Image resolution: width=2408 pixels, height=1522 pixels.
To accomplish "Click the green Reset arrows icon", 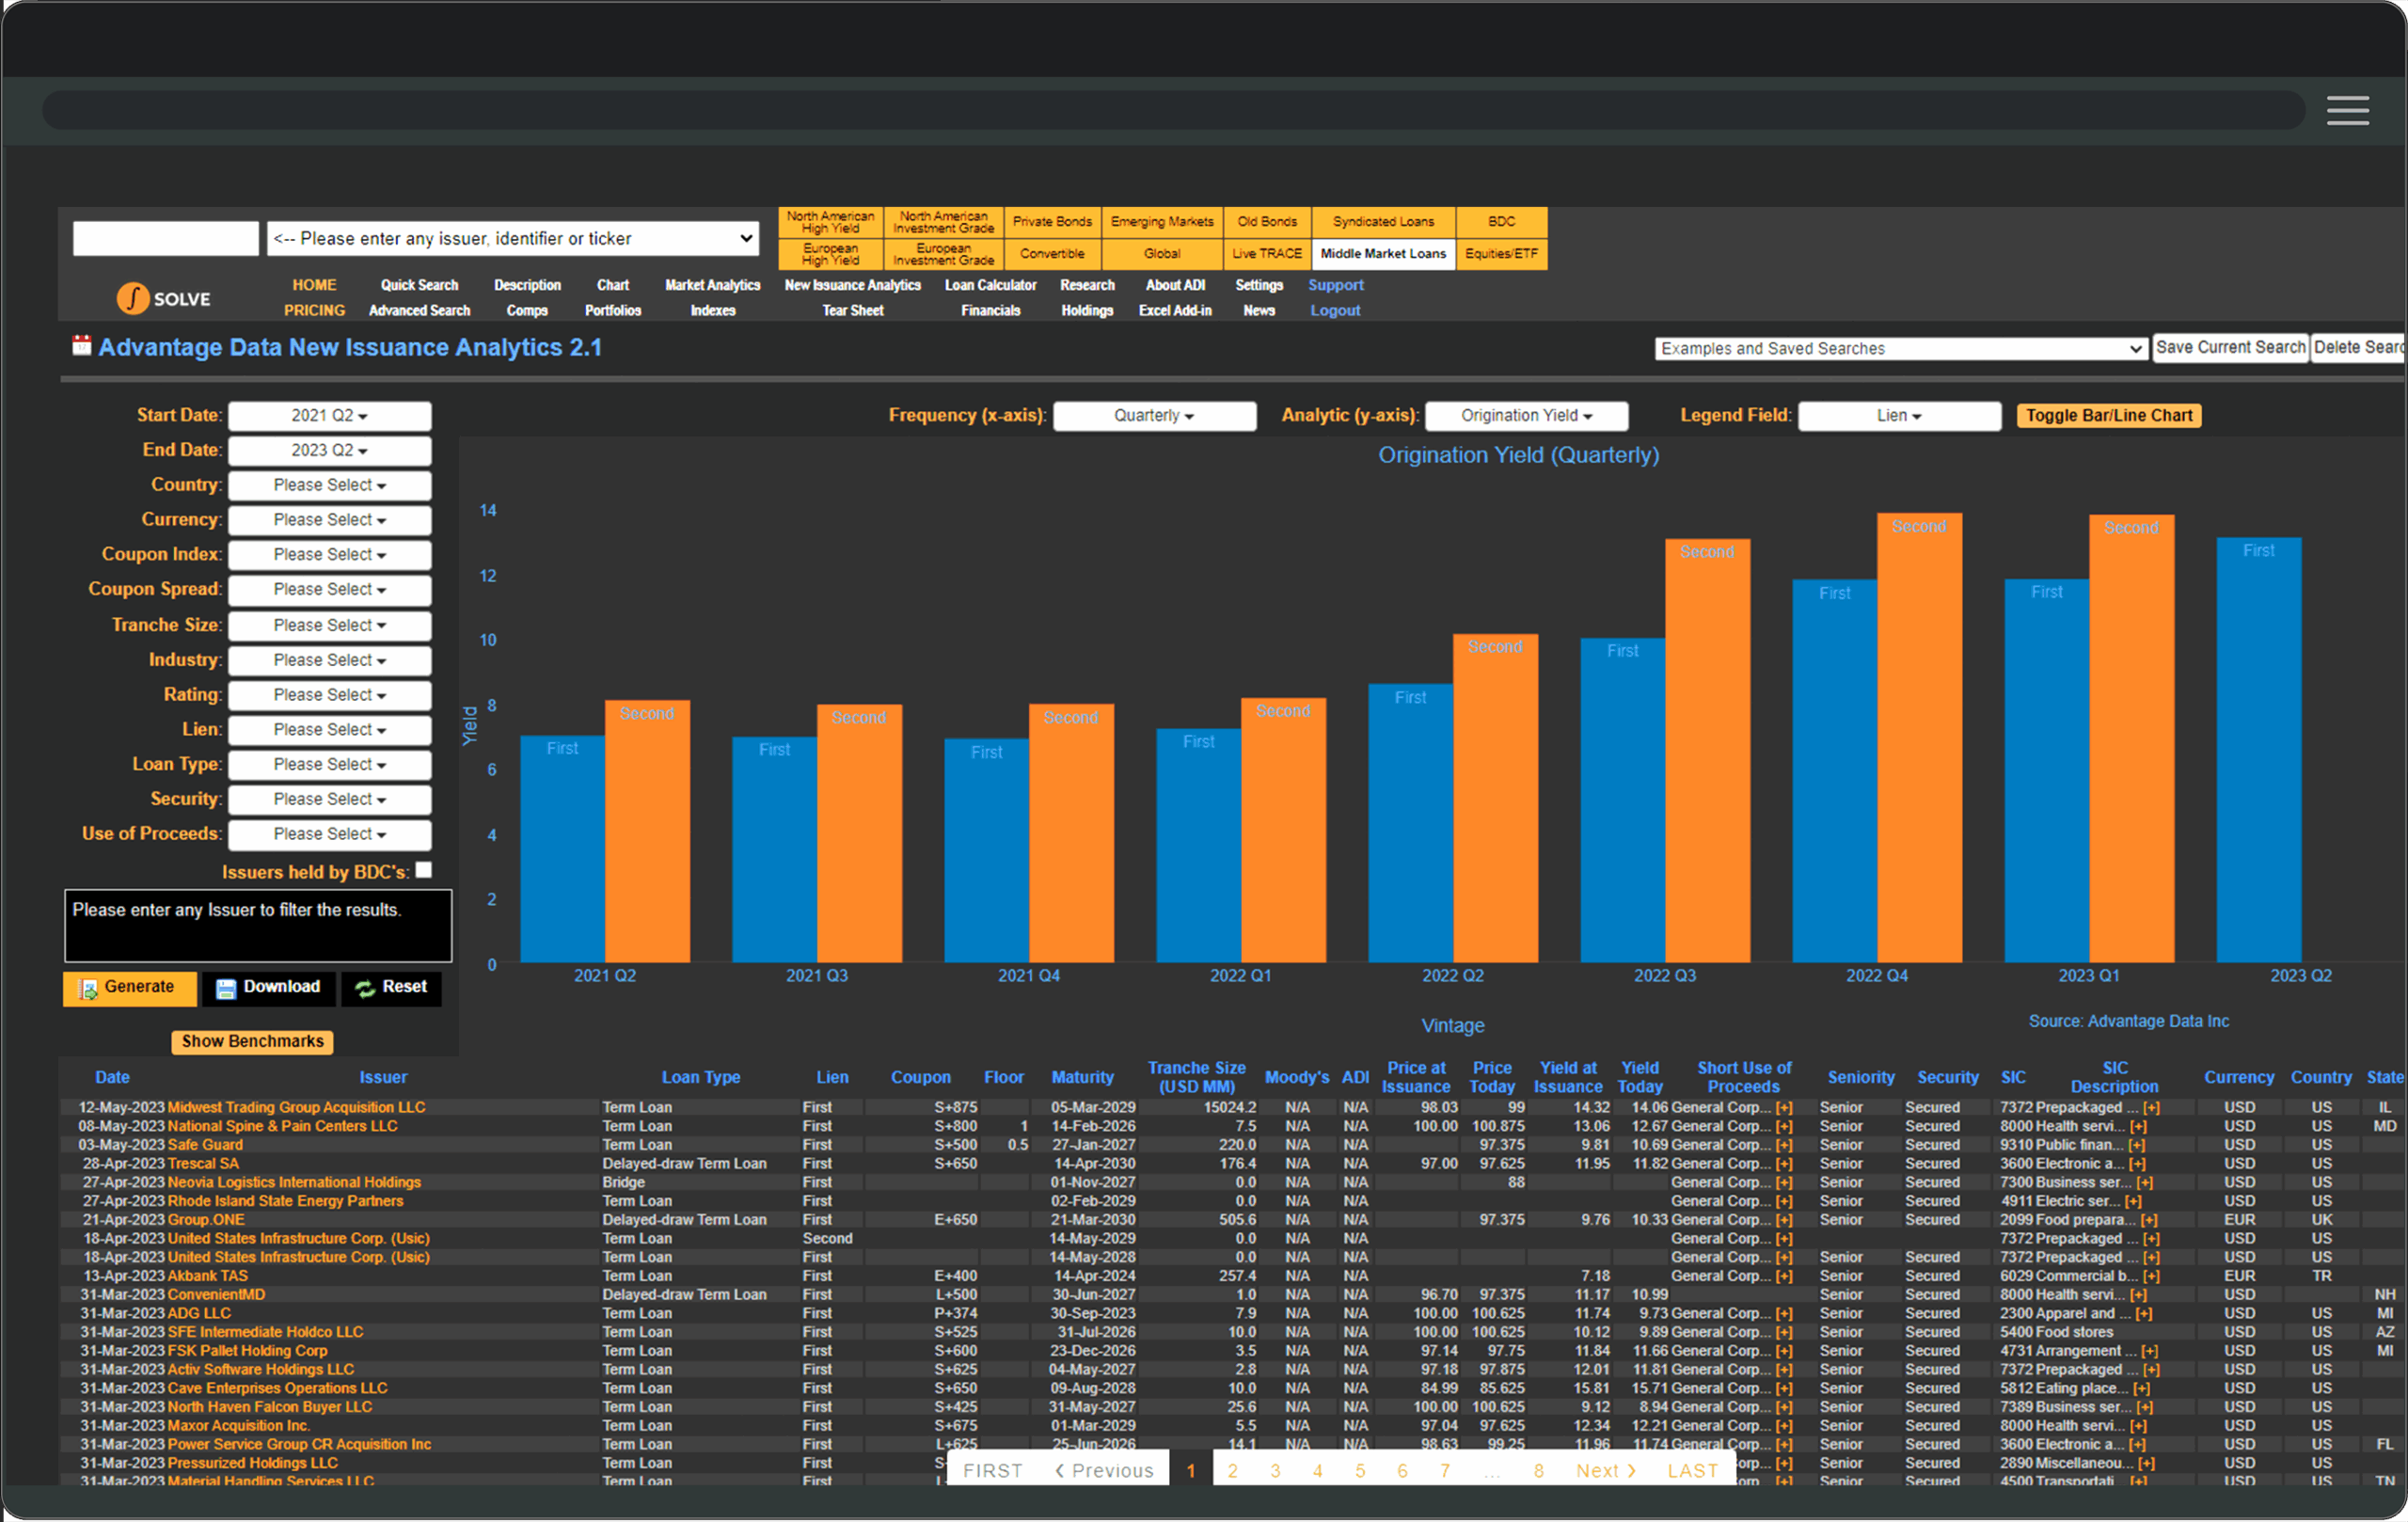I will 365,989.
